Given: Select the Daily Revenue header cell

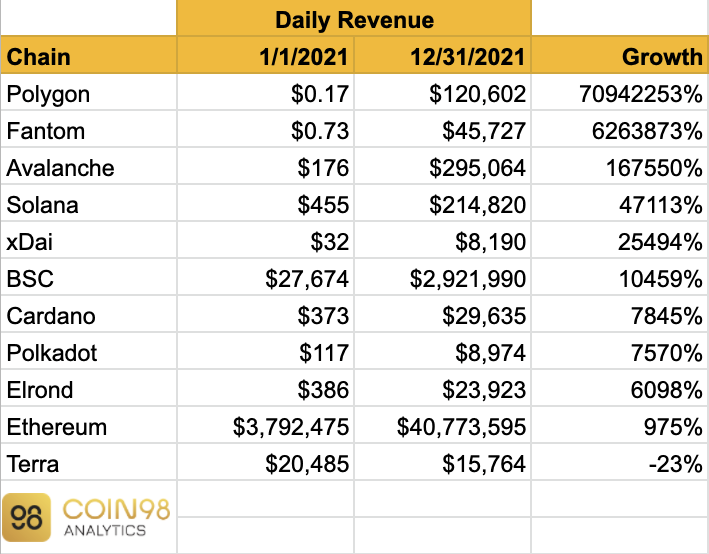Looking at the screenshot, I should pos(354,18).
